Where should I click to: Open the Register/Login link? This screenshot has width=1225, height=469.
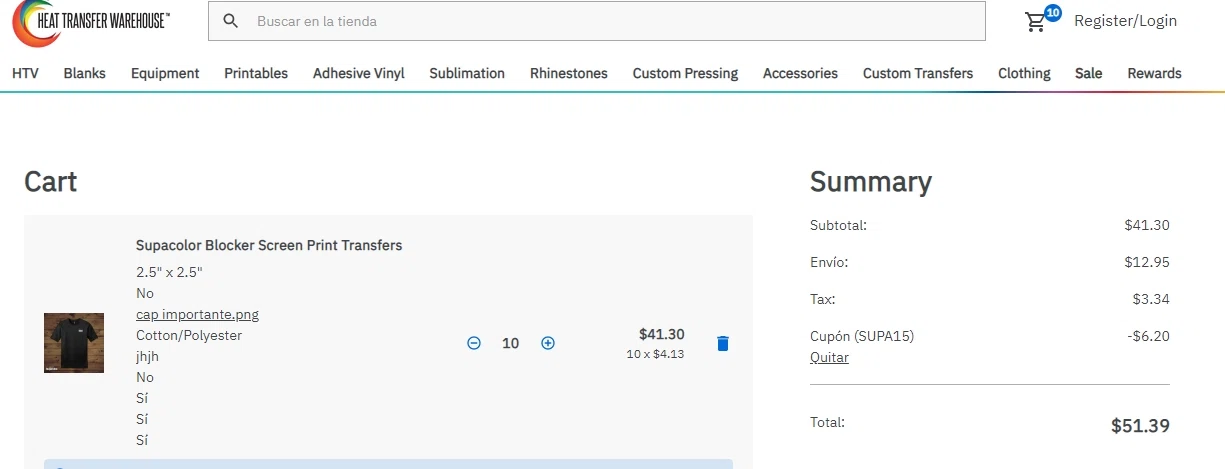coord(1125,21)
